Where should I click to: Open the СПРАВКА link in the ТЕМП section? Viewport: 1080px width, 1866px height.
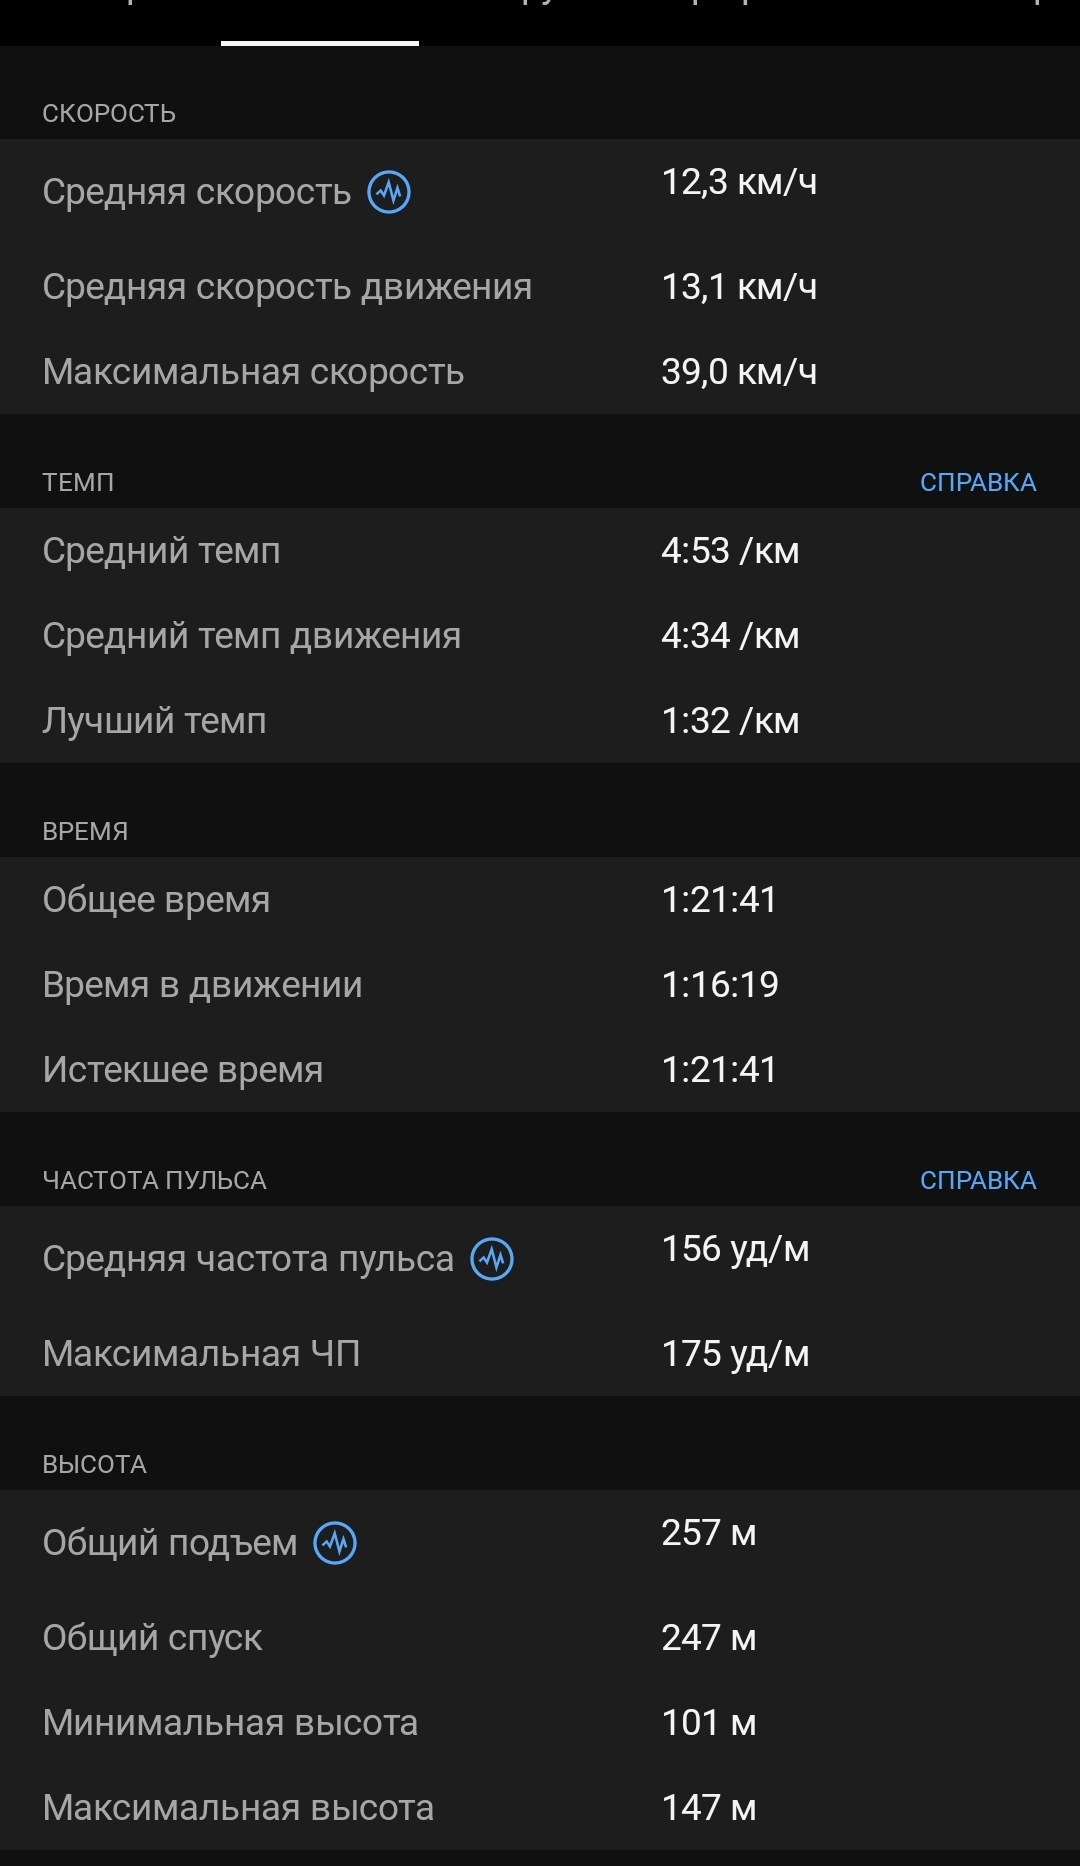point(977,482)
